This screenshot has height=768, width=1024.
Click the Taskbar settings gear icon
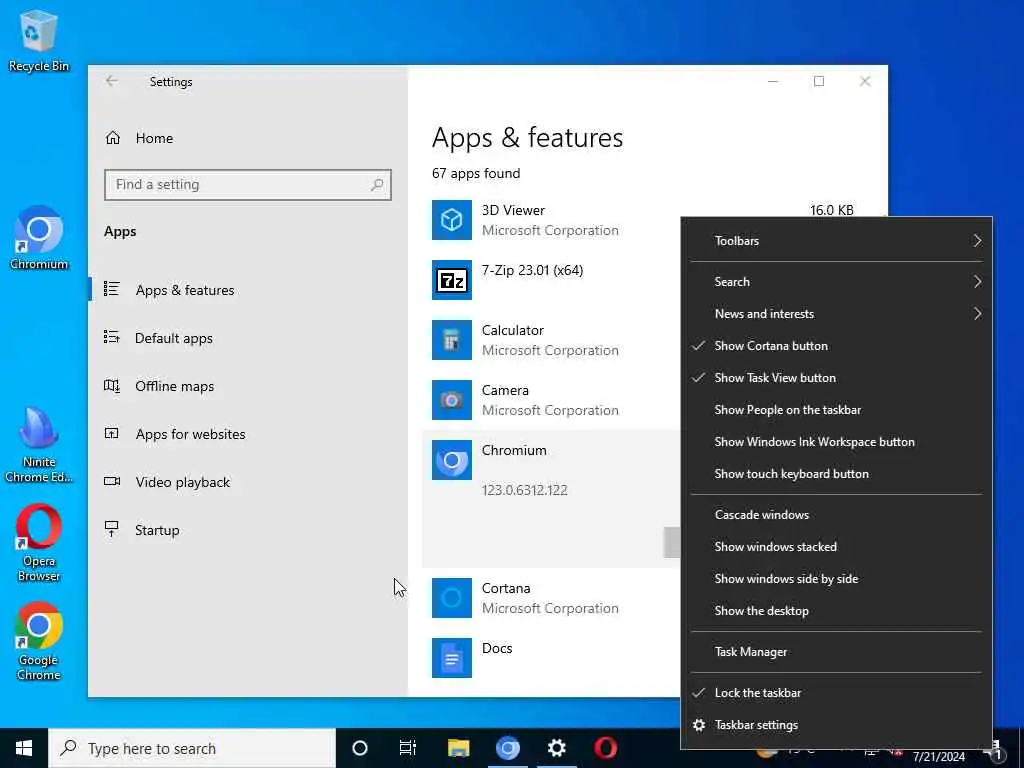click(x=699, y=725)
